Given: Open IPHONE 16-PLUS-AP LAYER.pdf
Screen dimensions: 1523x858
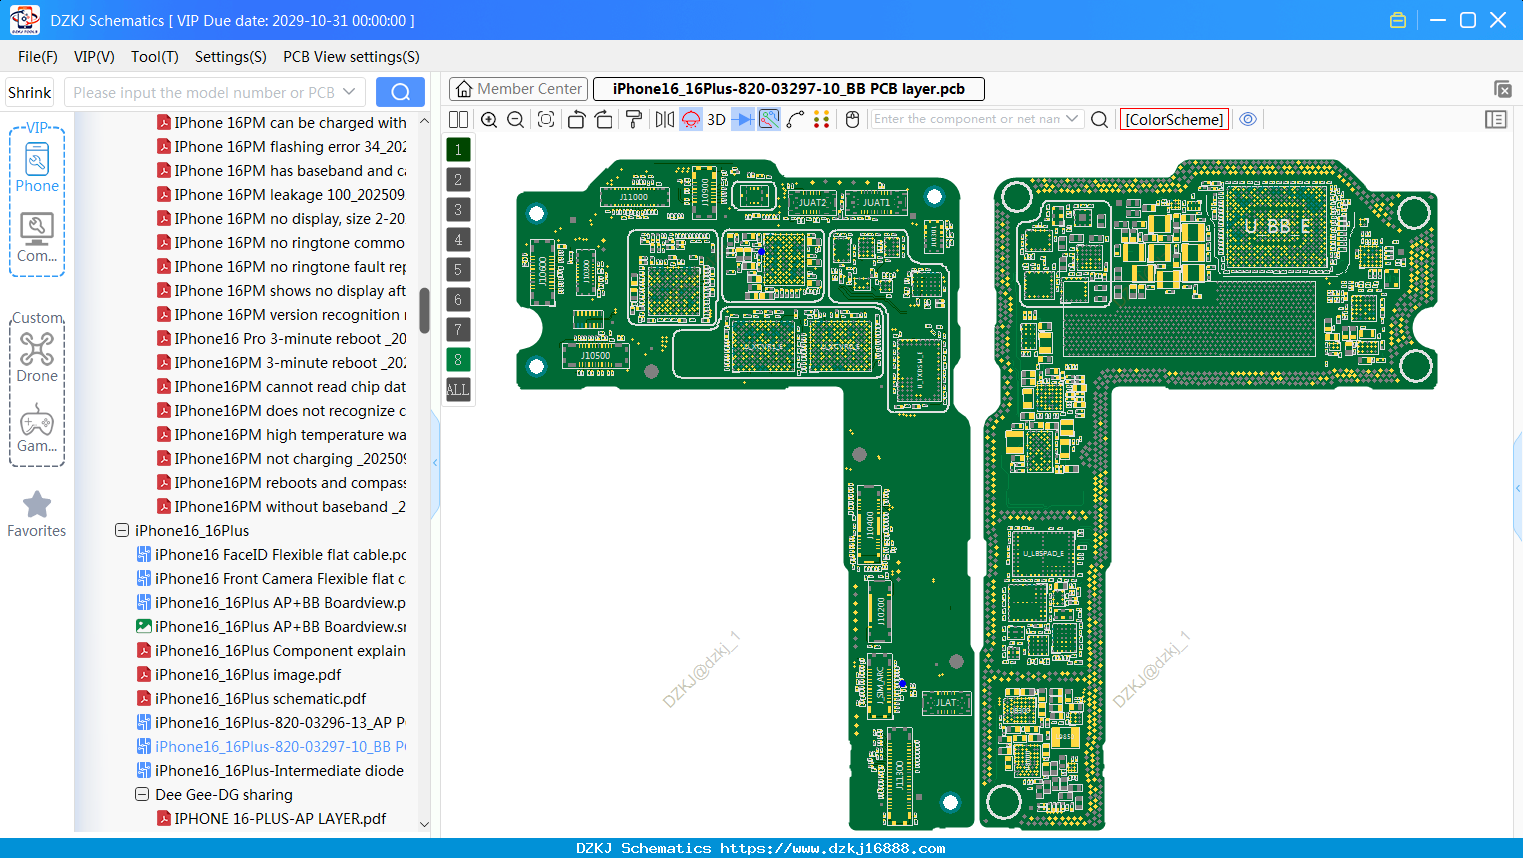Looking at the screenshot, I should point(272,819).
